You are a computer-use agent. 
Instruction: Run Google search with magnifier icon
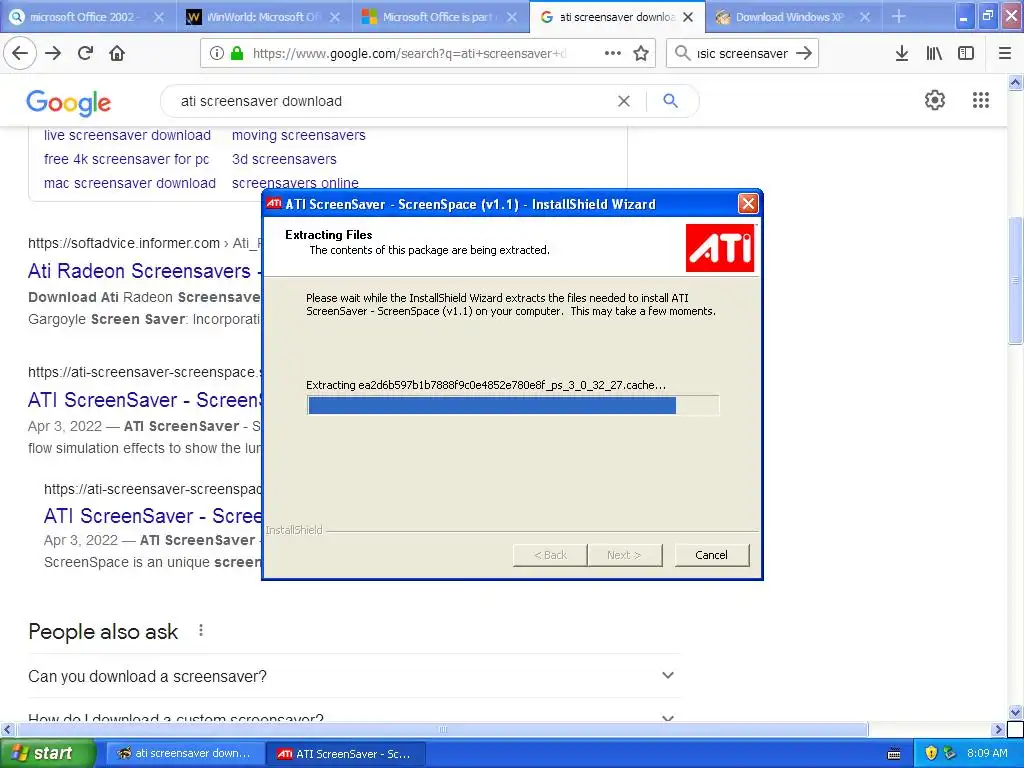(x=670, y=101)
